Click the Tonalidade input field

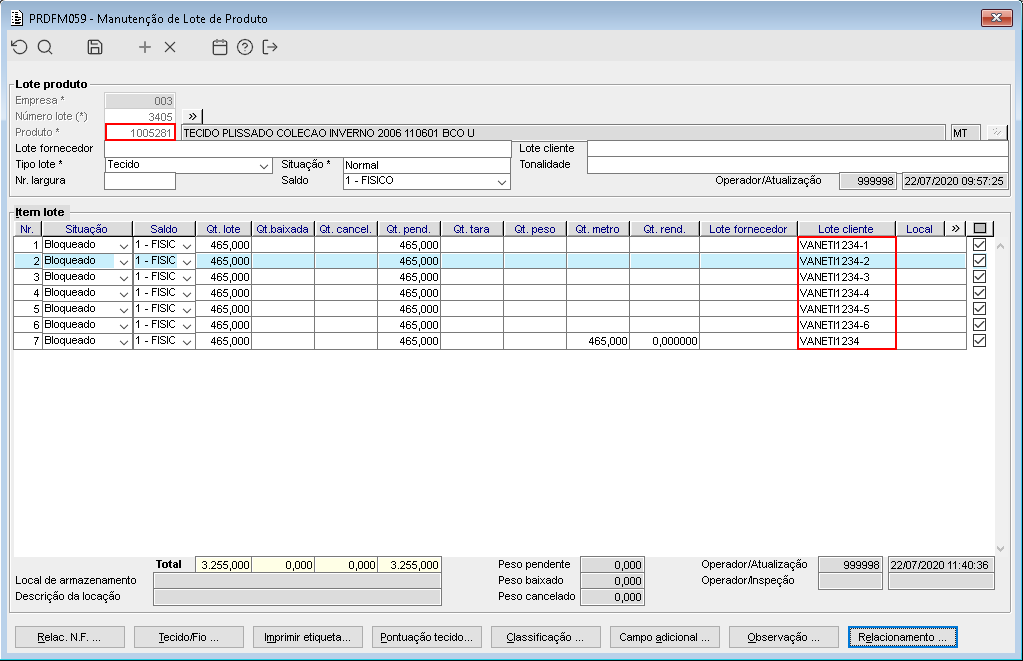797,165
